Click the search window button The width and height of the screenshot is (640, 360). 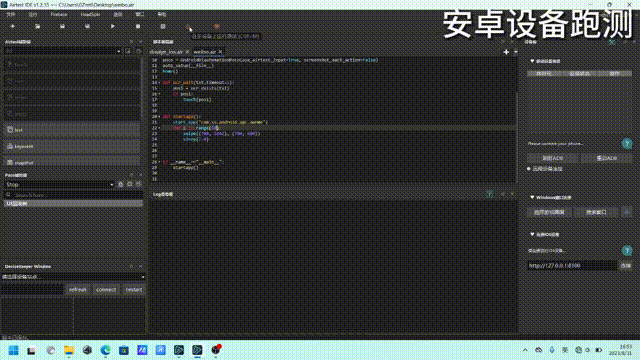tap(596, 212)
